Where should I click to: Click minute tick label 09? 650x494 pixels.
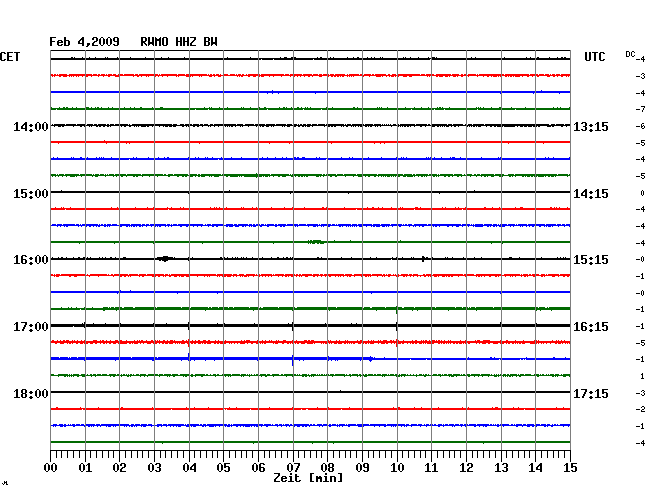(362, 468)
